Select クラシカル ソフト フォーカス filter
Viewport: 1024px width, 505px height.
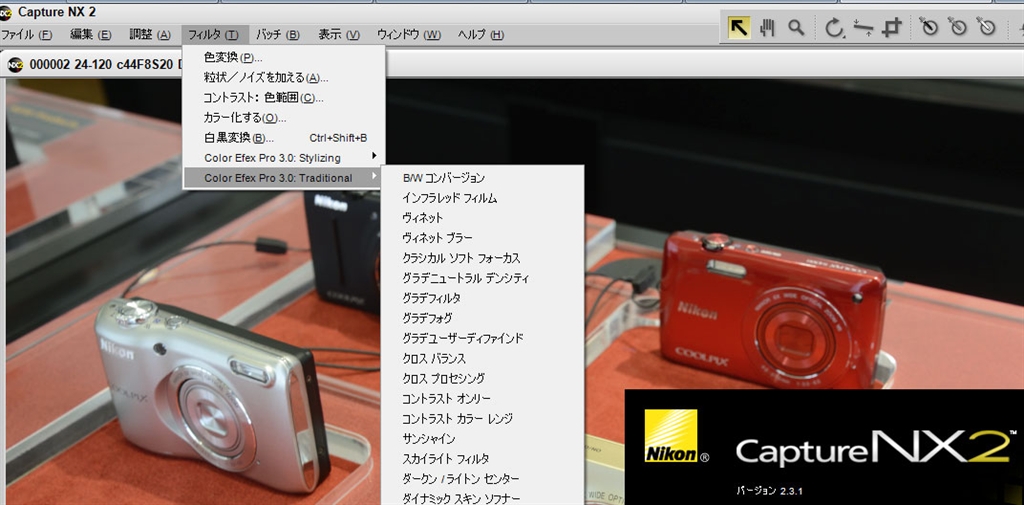click(483, 258)
